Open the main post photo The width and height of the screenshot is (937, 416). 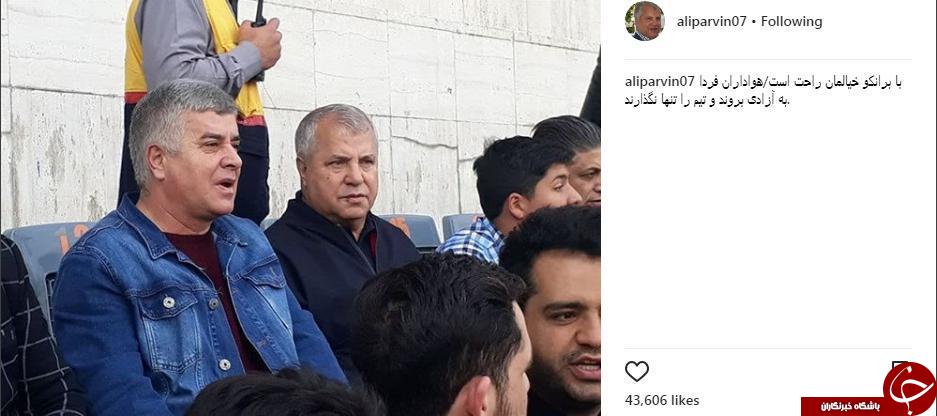click(300, 208)
